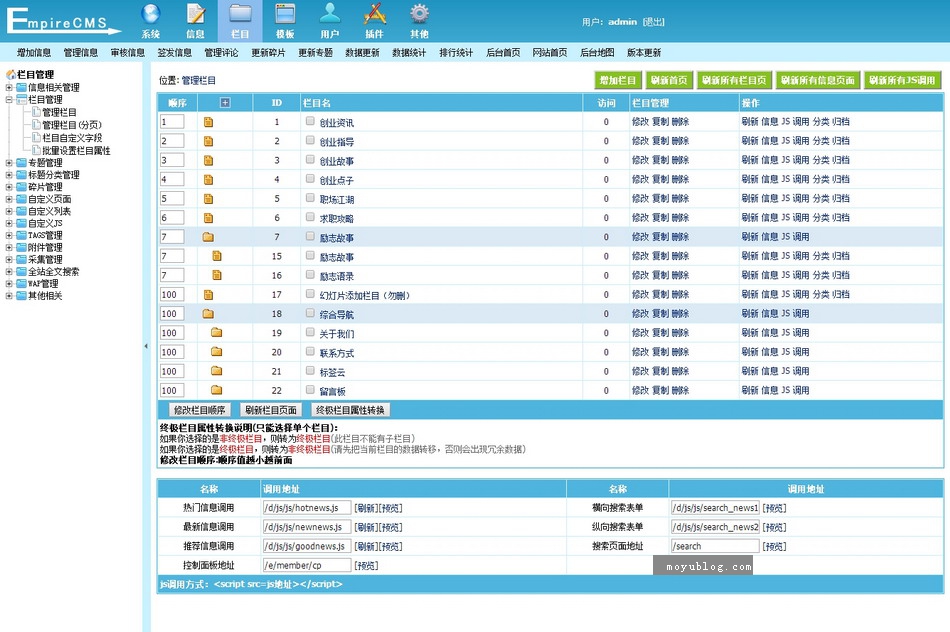Click the file icon in the 求职攻略 row
This screenshot has width=950, height=632.
(x=208, y=218)
